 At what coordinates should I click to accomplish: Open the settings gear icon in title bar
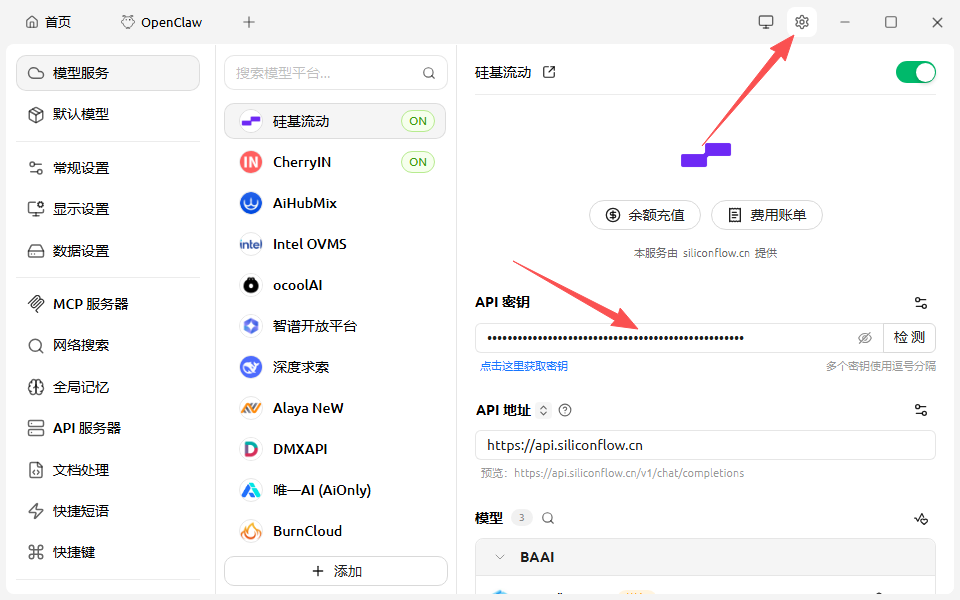tap(801, 22)
